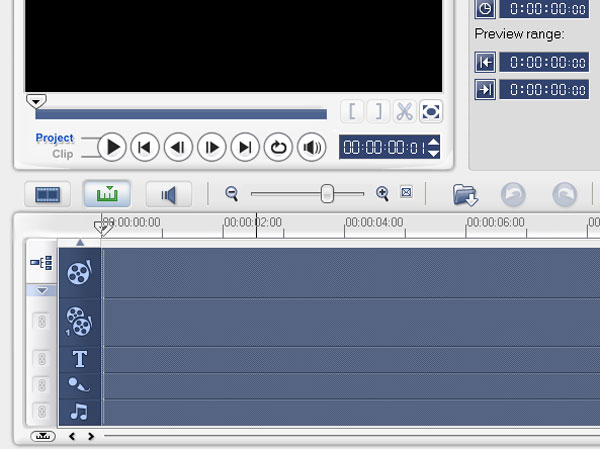Click the duration clock icon

coord(485,8)
